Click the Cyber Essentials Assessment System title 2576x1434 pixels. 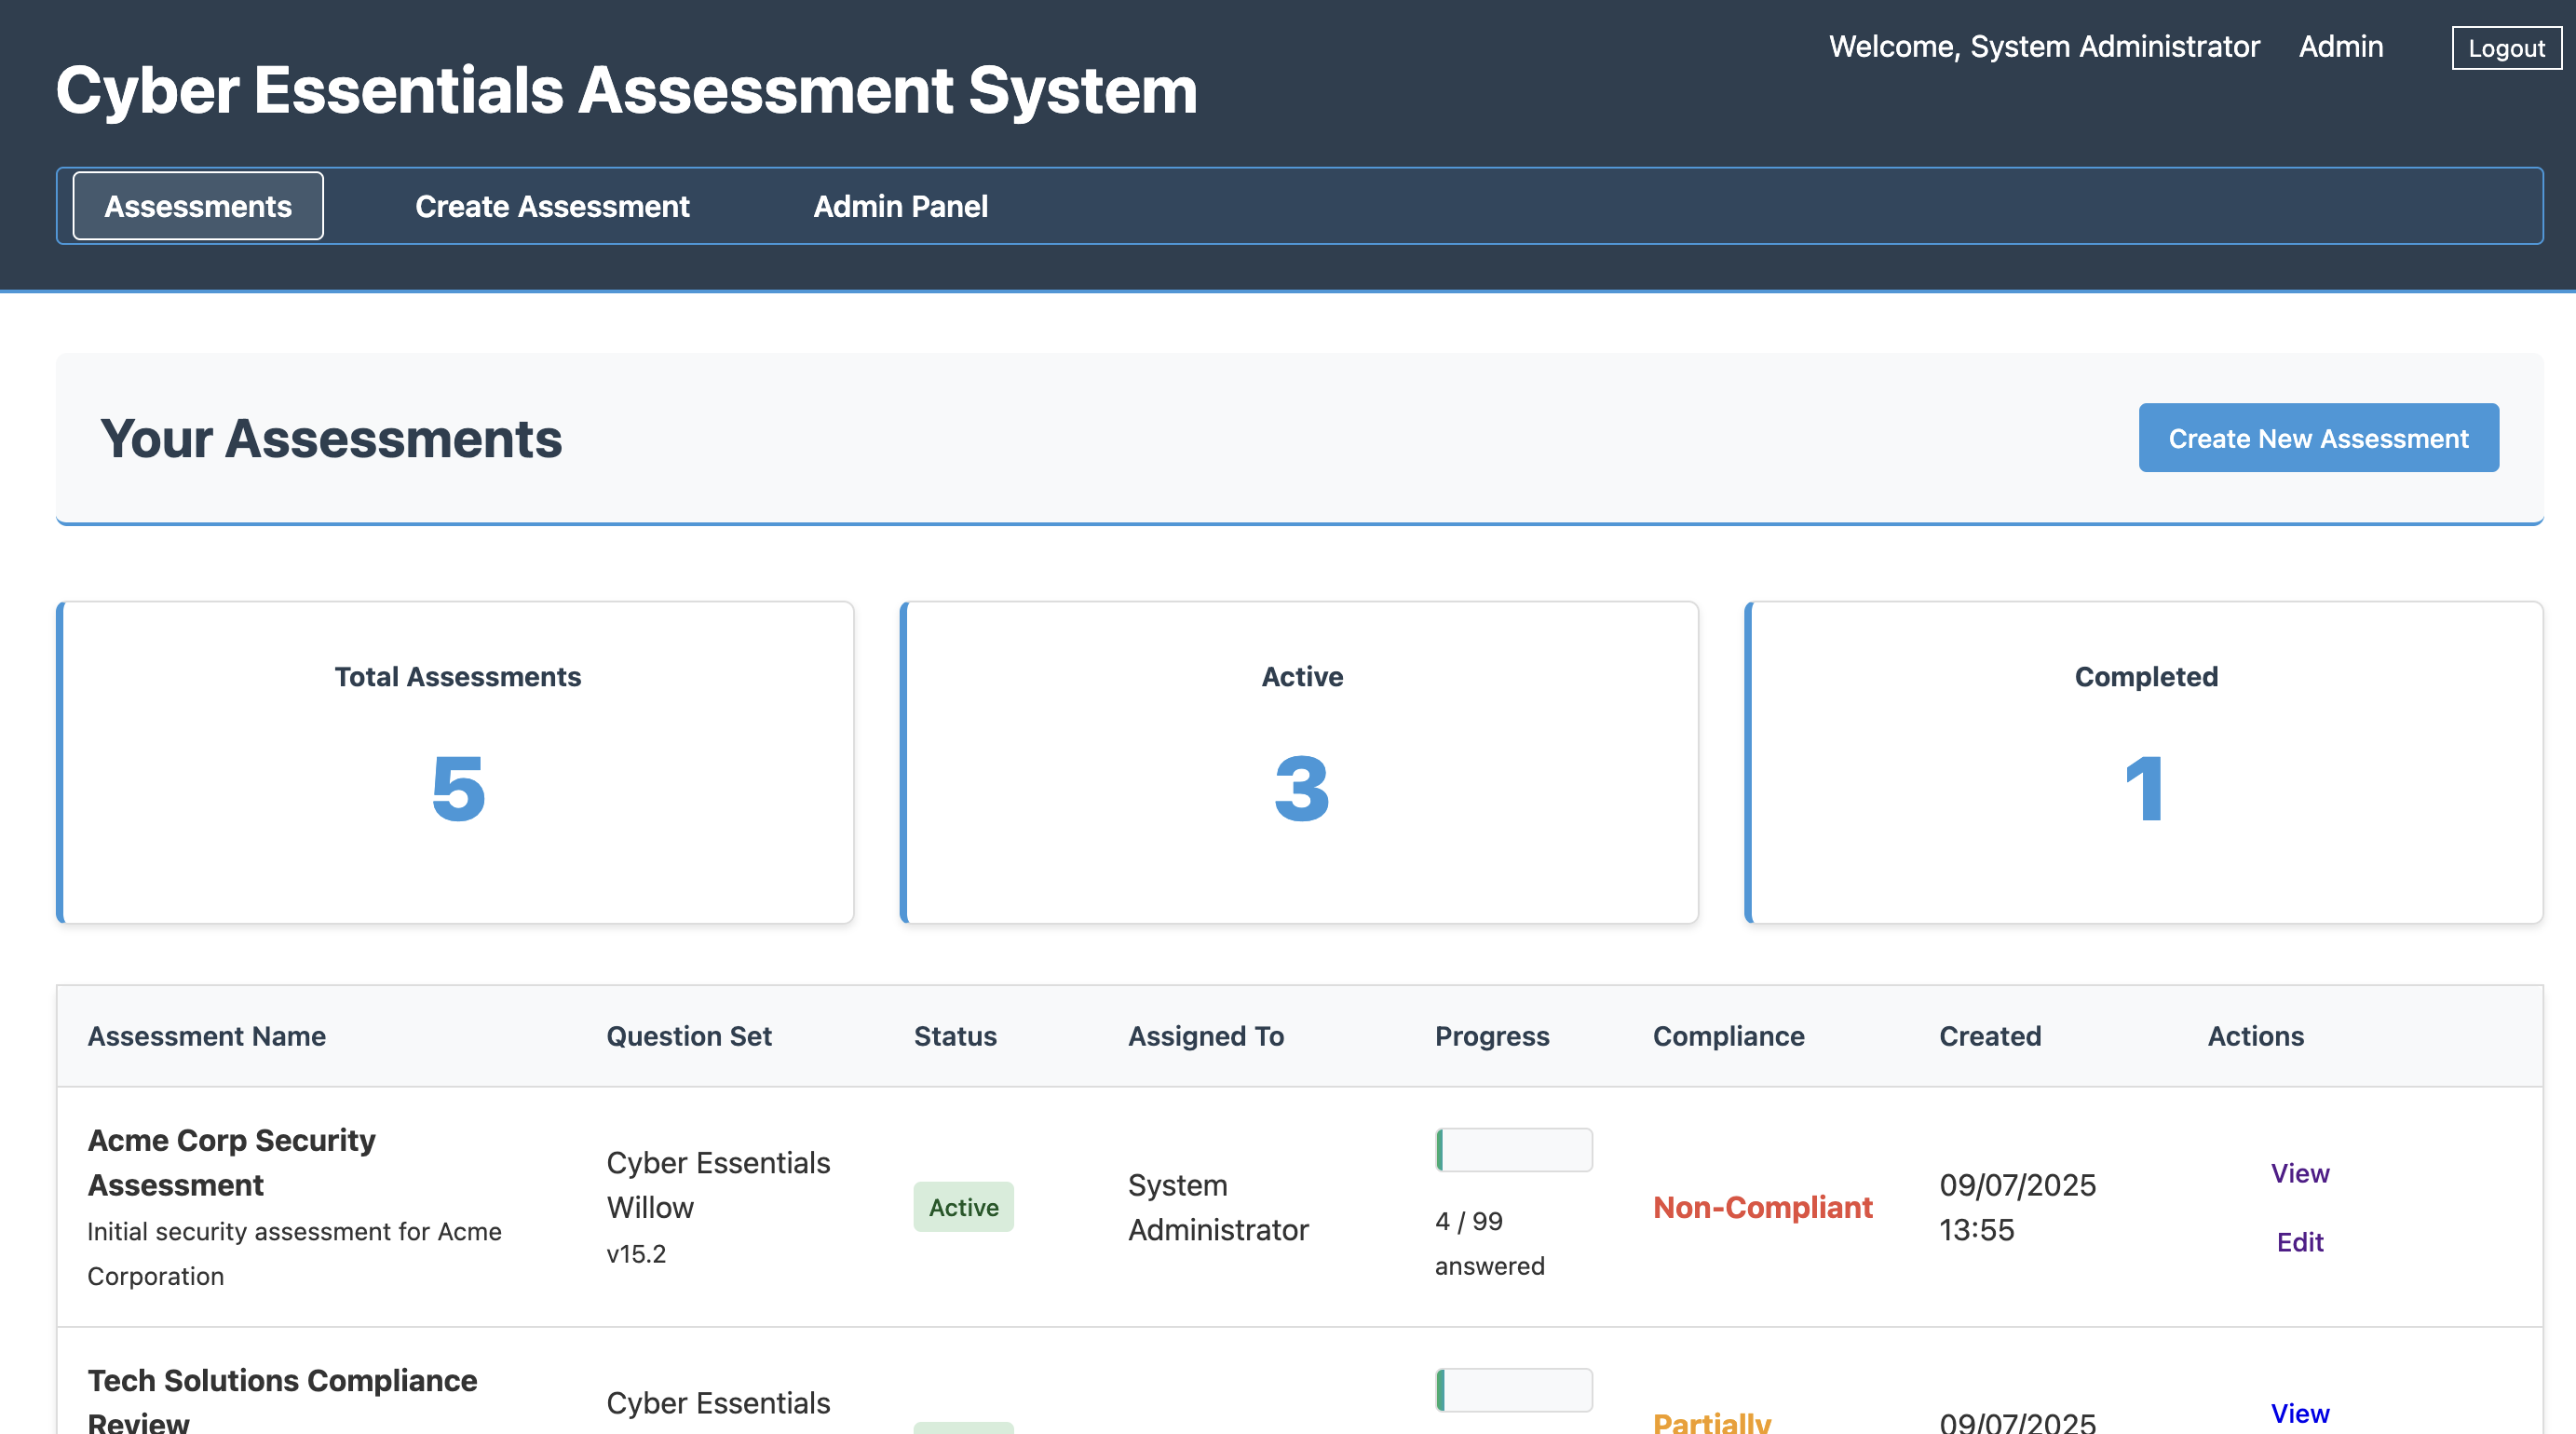pos(626,91)
